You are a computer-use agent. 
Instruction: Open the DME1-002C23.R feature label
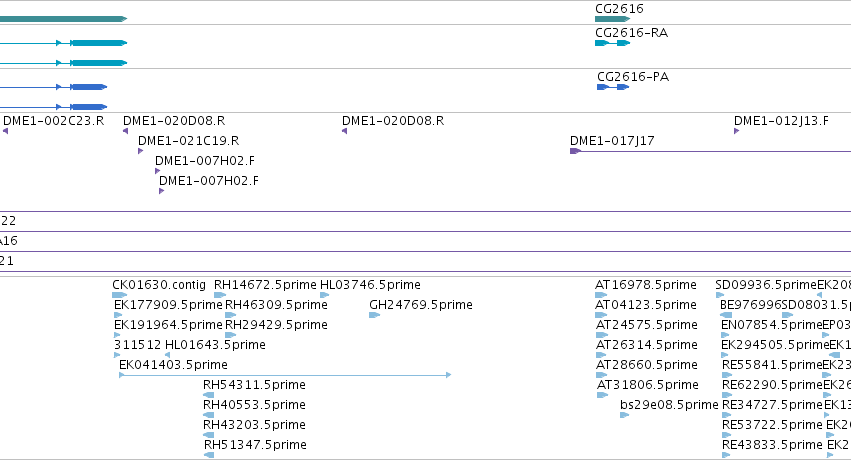coord(54,120)
